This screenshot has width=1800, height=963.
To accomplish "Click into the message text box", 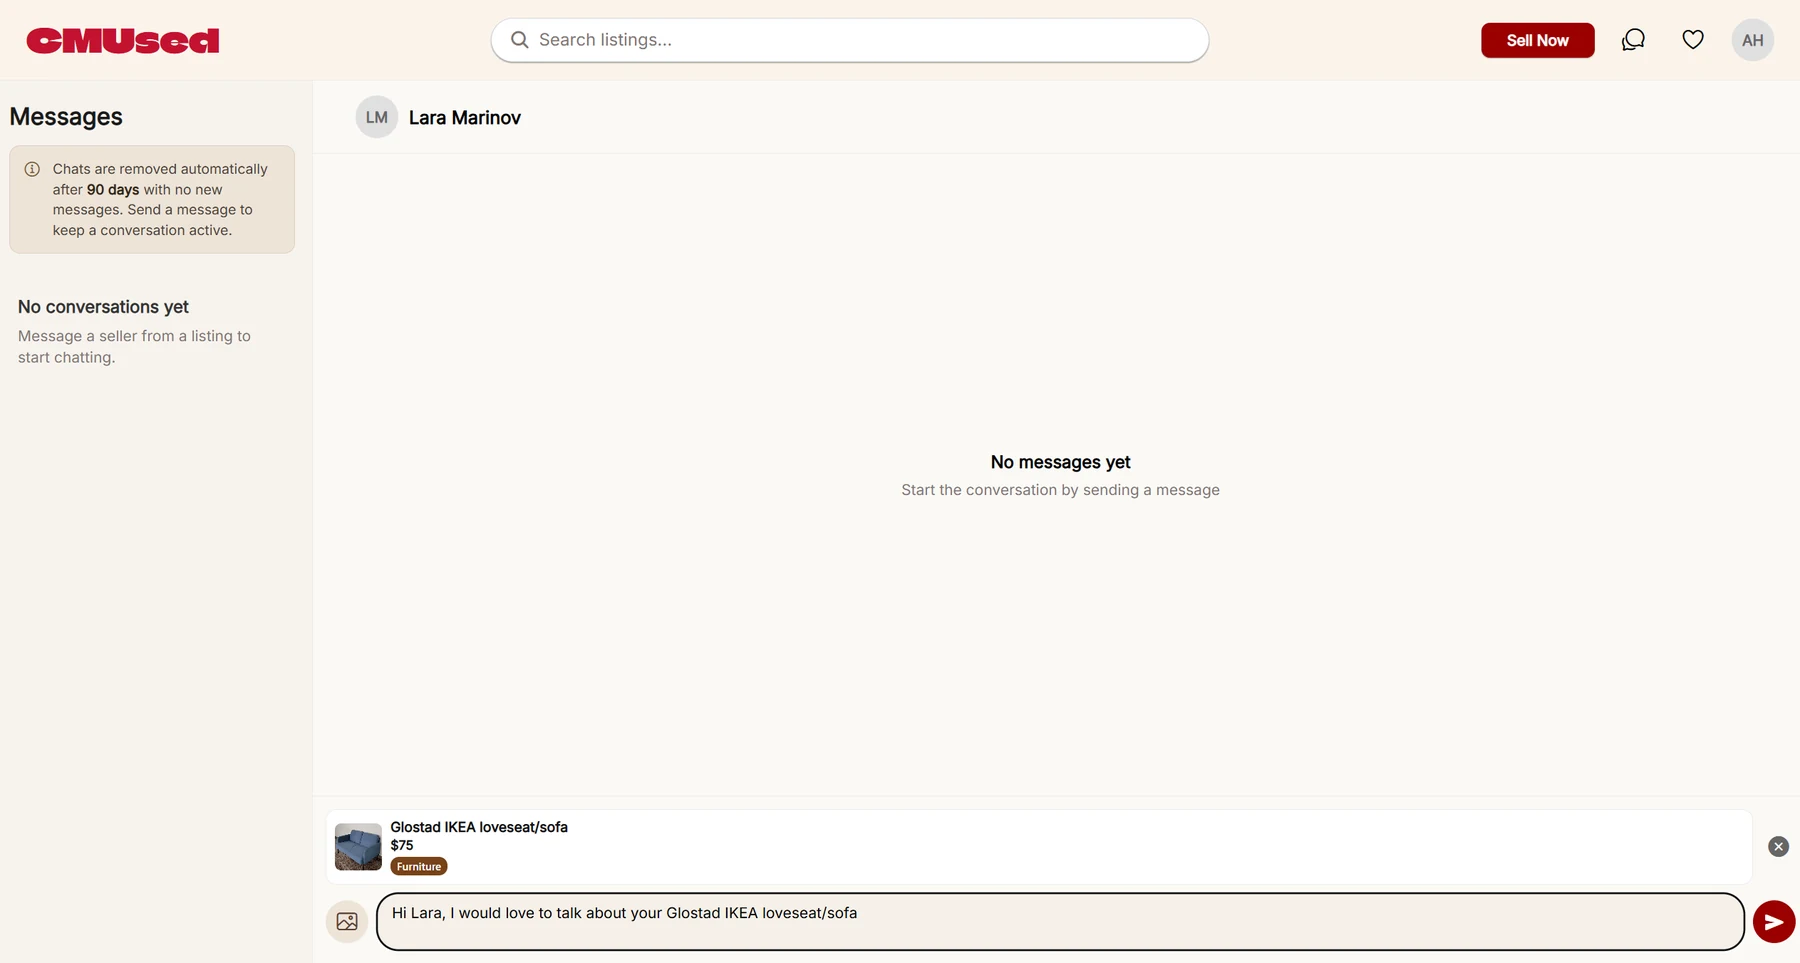I will [x=1060, y=921].
